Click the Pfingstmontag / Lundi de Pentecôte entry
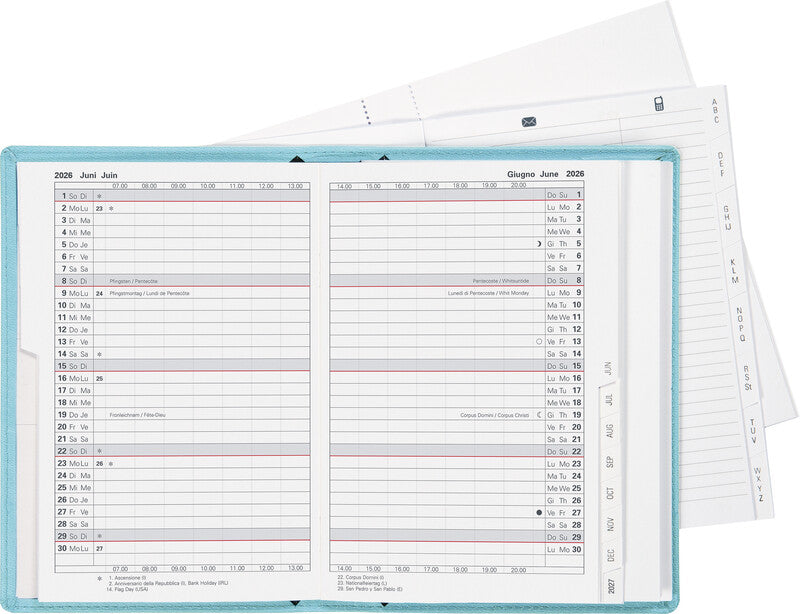 [x=149, y=293]
